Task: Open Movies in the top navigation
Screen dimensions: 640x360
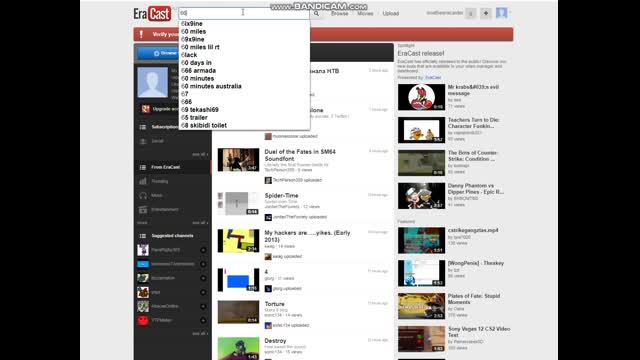Action: coord(365,13)
